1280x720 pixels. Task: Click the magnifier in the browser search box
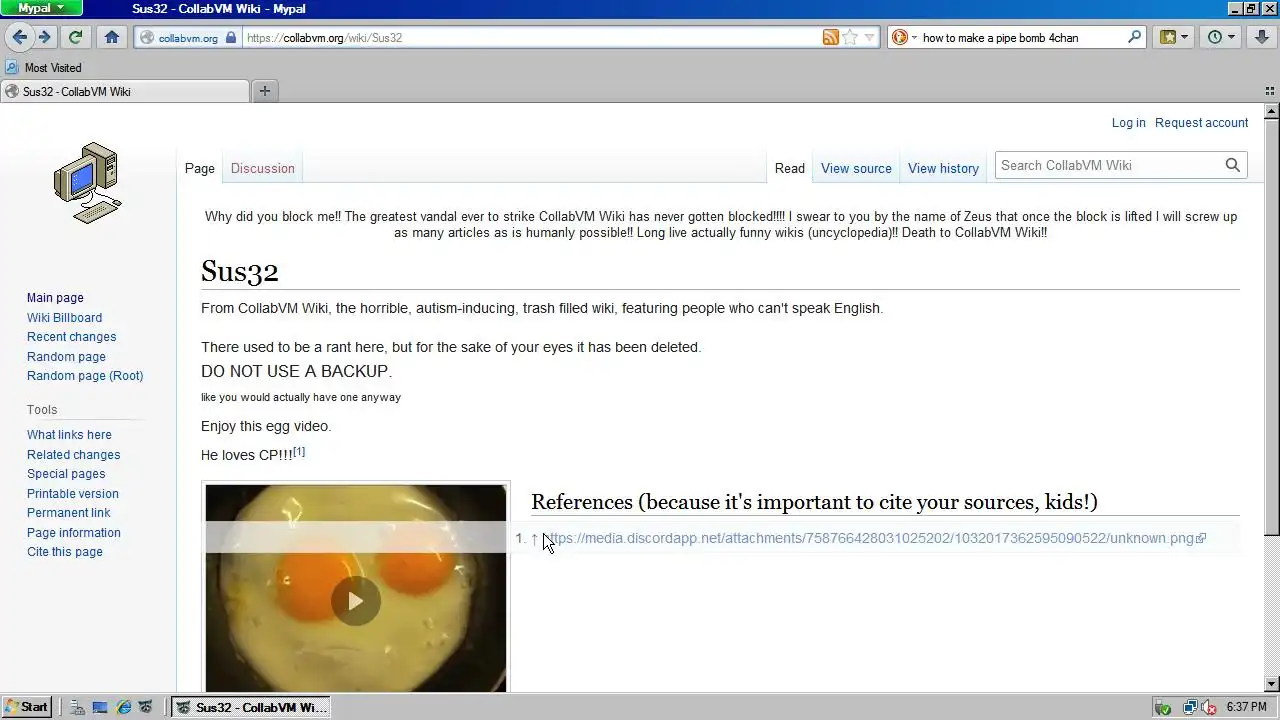pos(1134,37)
